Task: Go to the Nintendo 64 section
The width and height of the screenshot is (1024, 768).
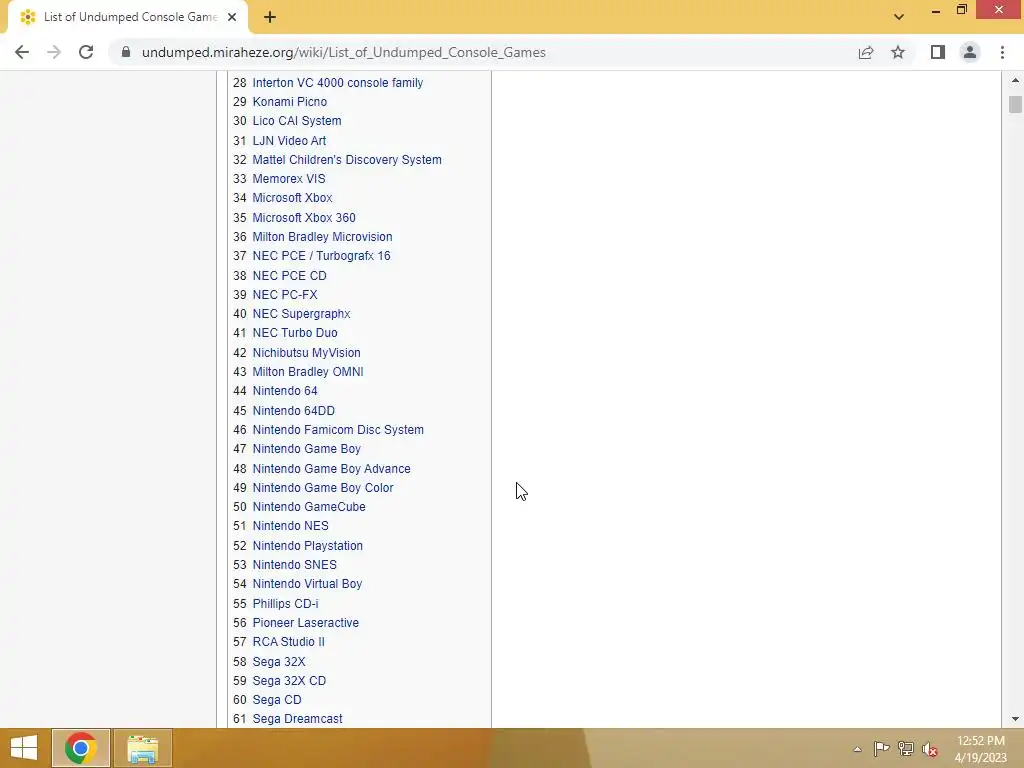Action: [285, 391]
